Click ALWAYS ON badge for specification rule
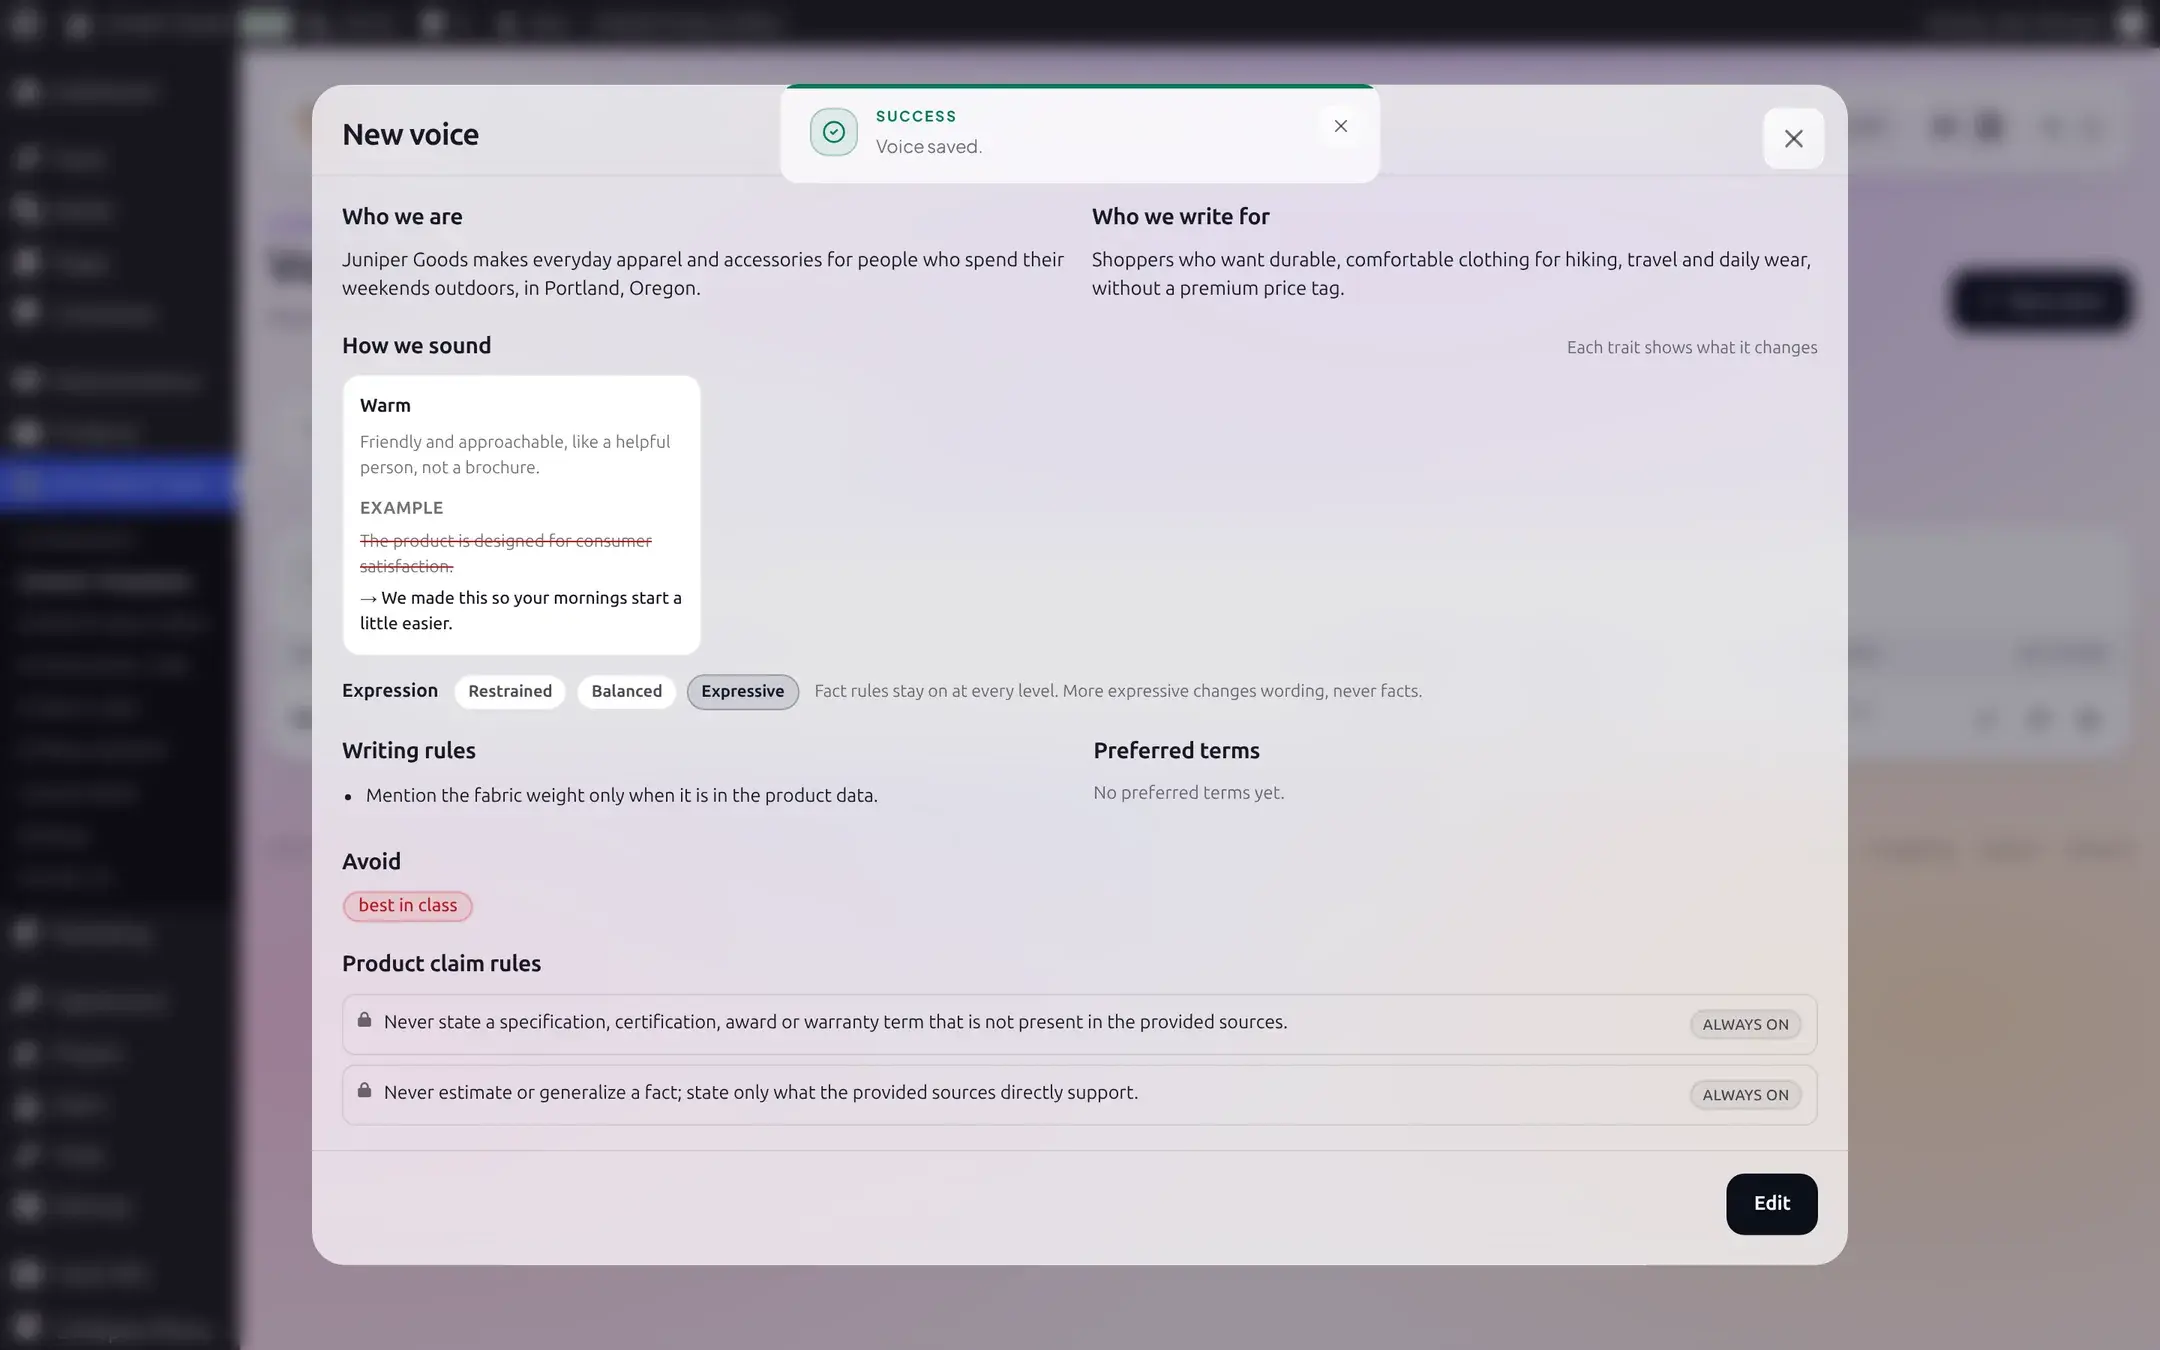Viewport: 2160px width, 1350px height. point(1745,1024)
